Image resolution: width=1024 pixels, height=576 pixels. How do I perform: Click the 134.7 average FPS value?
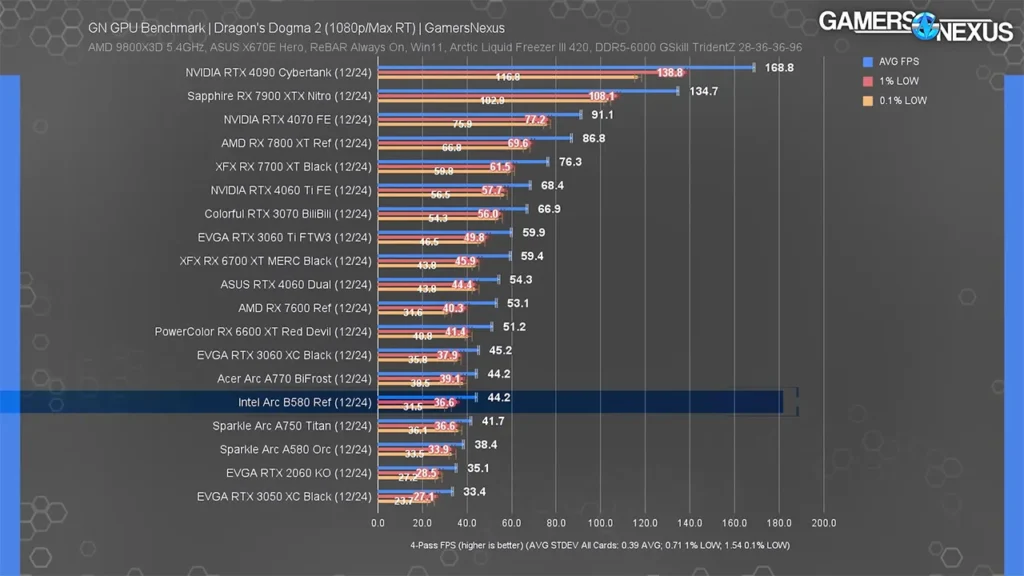pyautogui.click(x=703, y=91)
